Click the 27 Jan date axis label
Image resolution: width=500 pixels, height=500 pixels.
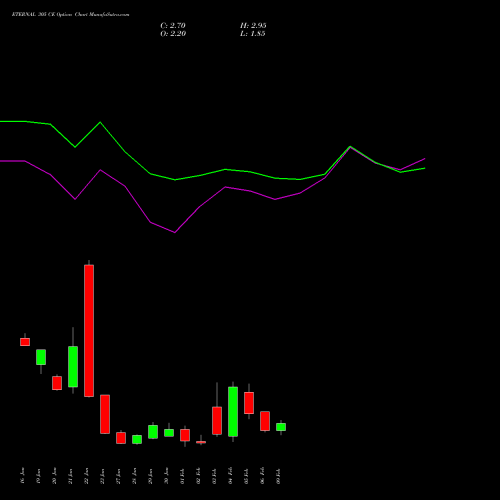118,476
